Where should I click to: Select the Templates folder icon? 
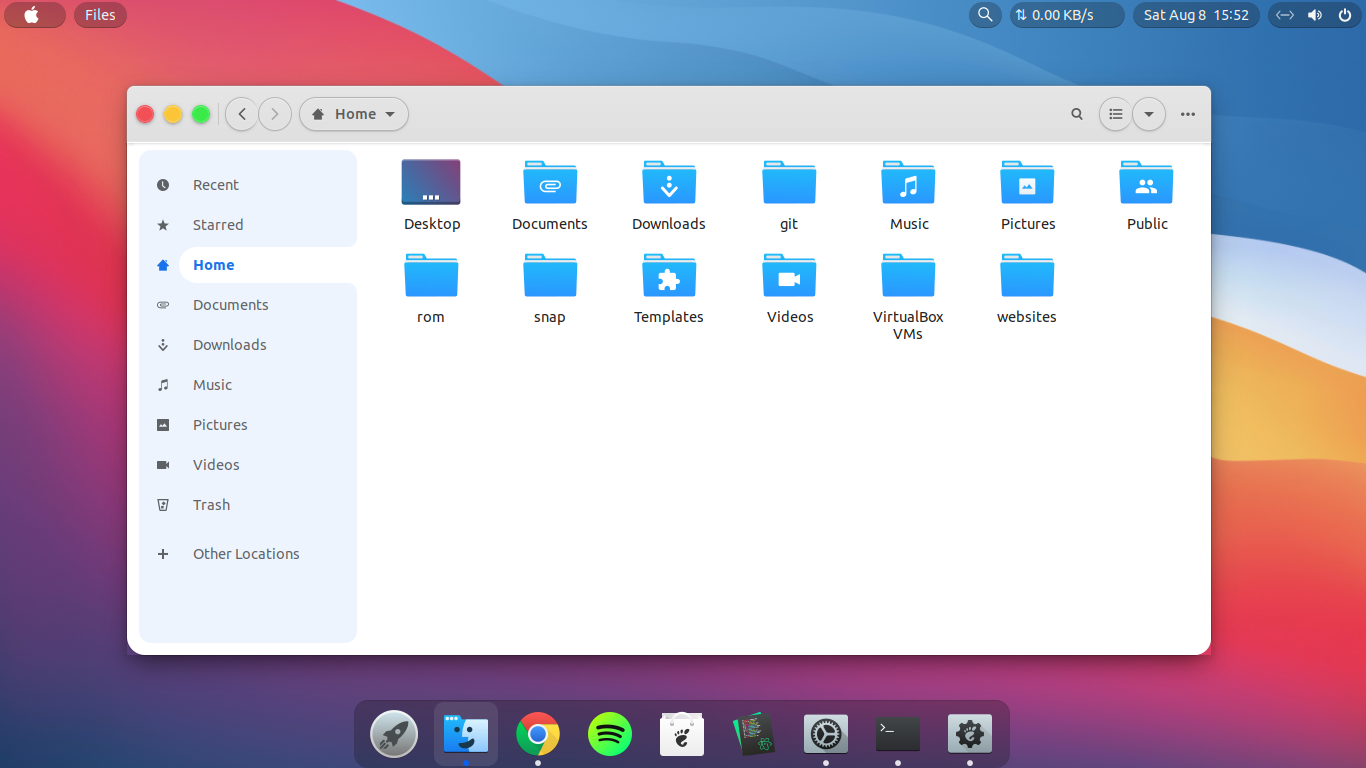(669, 277)
